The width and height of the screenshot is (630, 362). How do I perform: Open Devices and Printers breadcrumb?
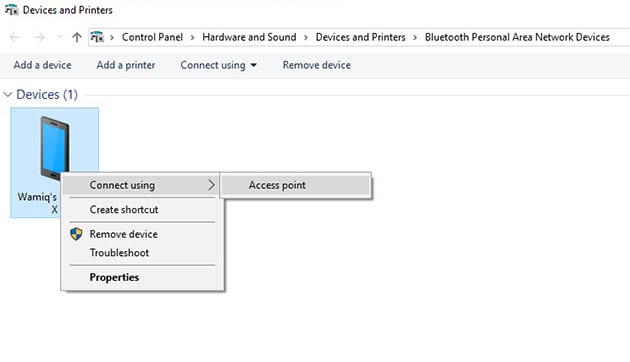360,37
